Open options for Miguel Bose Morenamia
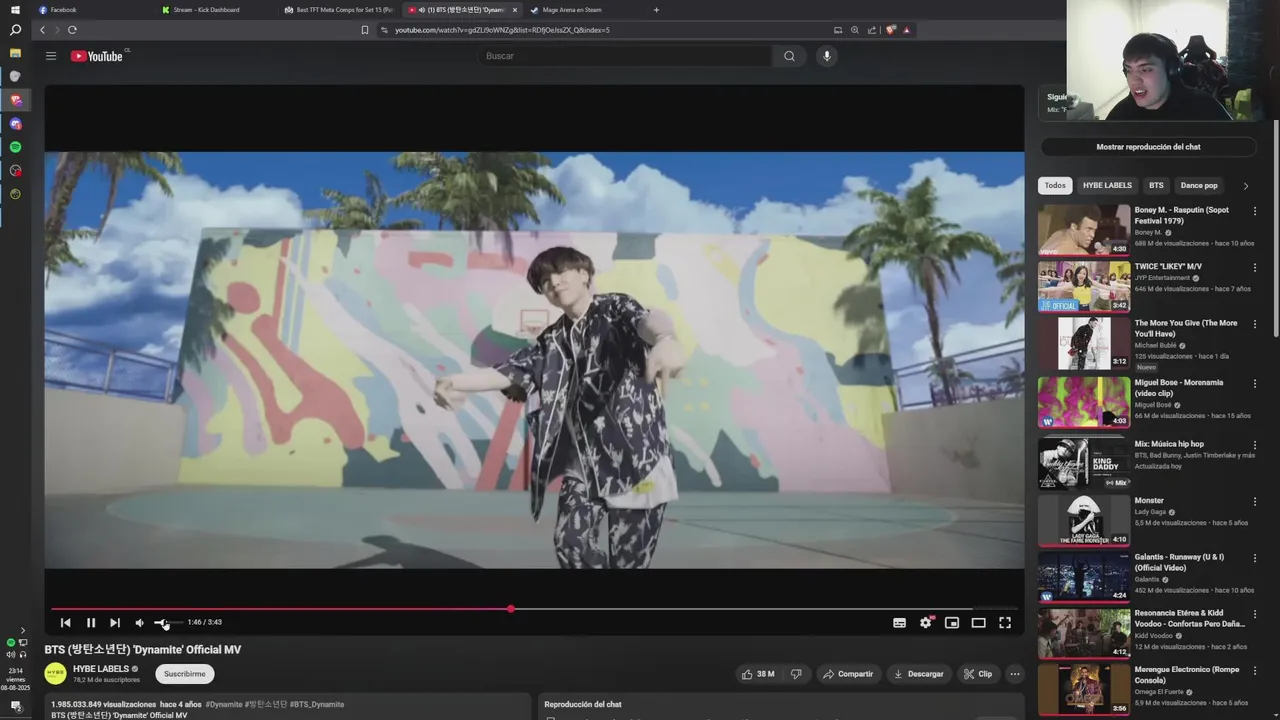The image size is (1280, 720). (x=1254, y=384)
